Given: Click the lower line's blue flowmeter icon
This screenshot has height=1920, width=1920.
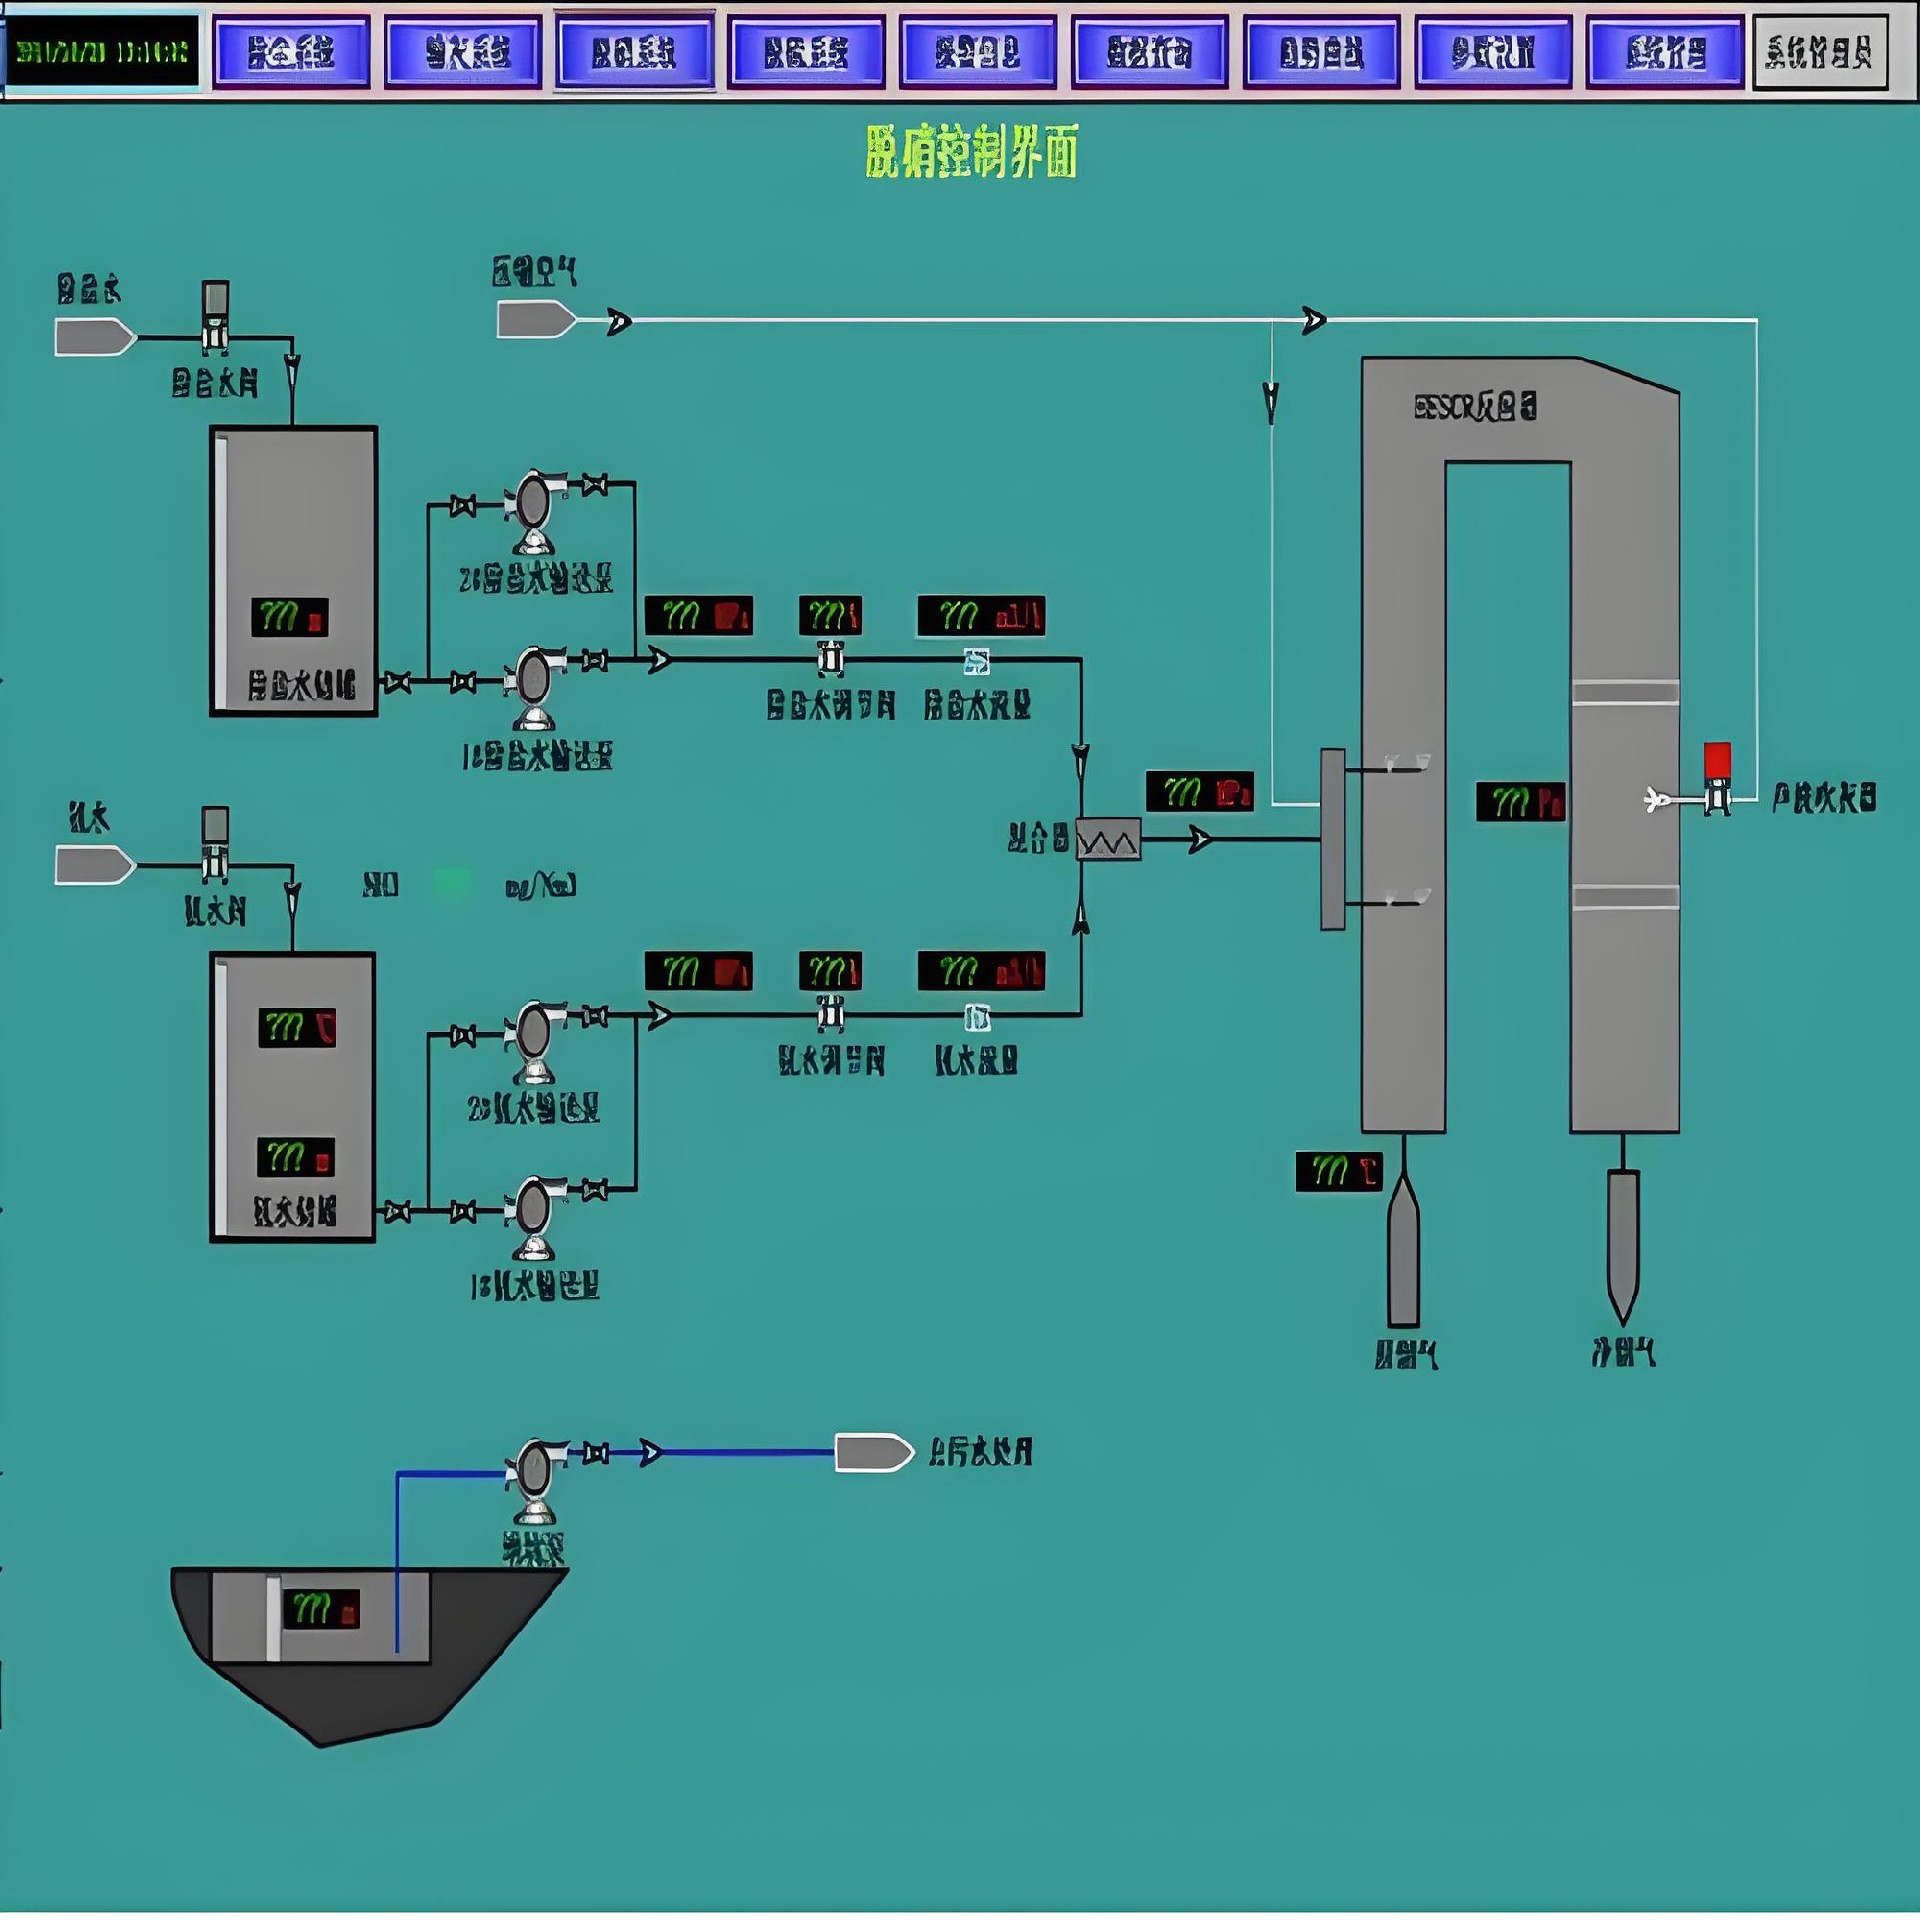Looking at the screenshot, I should coord(977,1018).
